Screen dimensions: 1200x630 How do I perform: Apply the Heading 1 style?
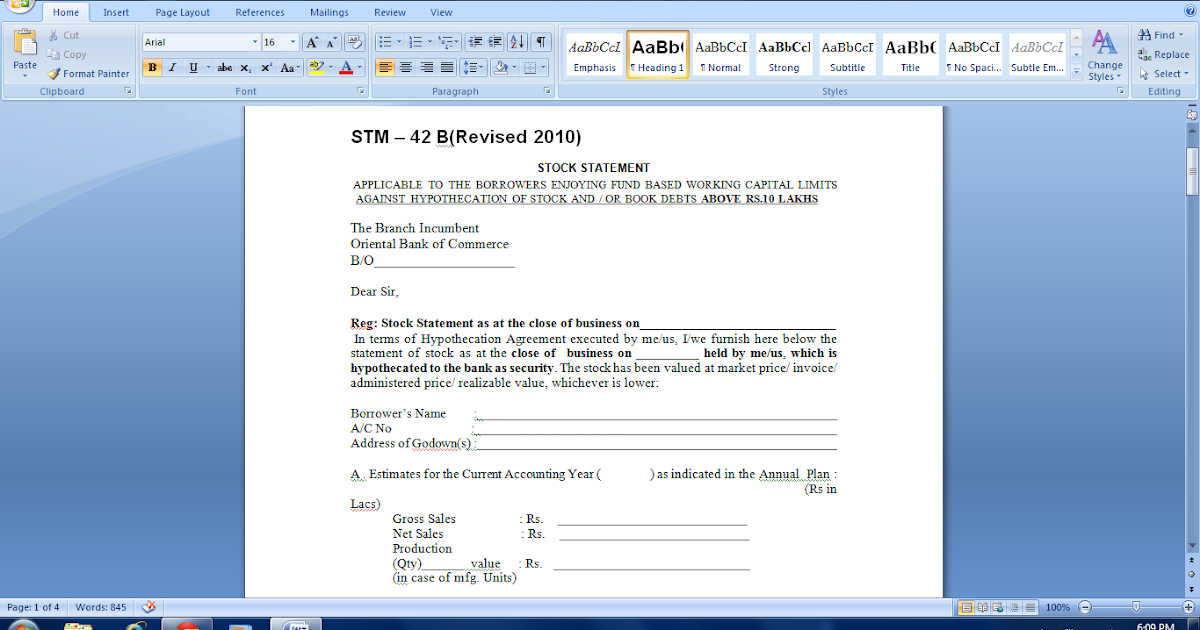[x=657, y=50]
